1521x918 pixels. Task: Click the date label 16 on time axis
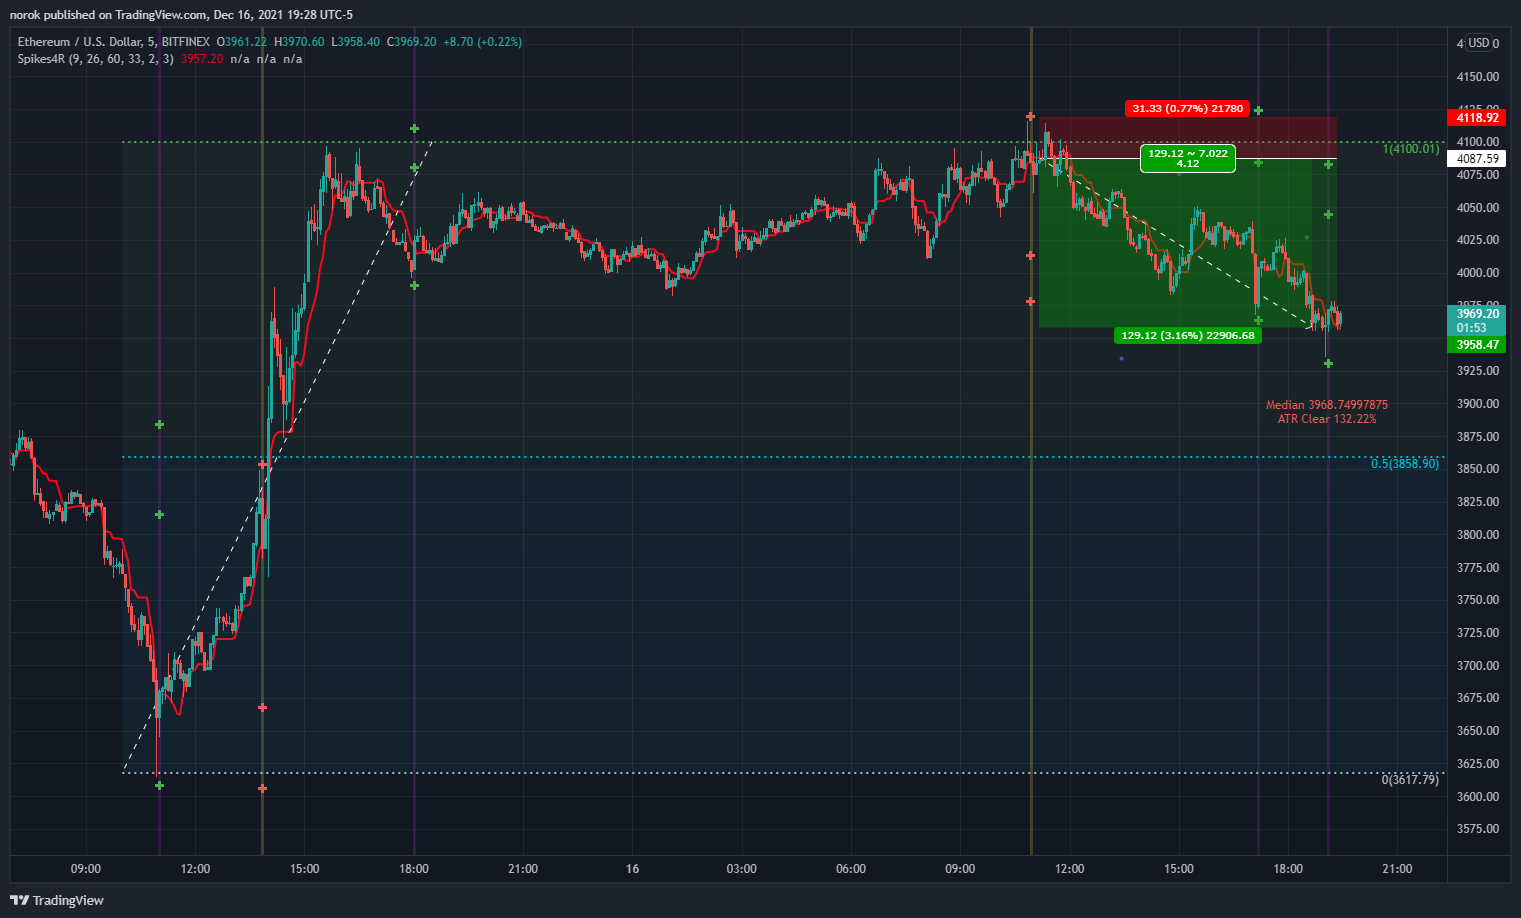632,869
